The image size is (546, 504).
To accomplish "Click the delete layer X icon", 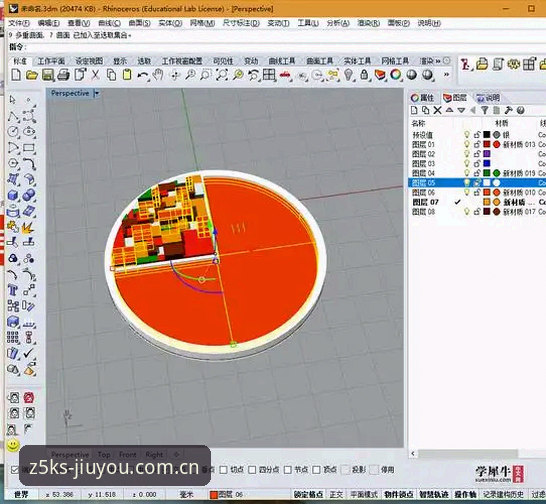I will pyautogui.click(x=437, y=110).
